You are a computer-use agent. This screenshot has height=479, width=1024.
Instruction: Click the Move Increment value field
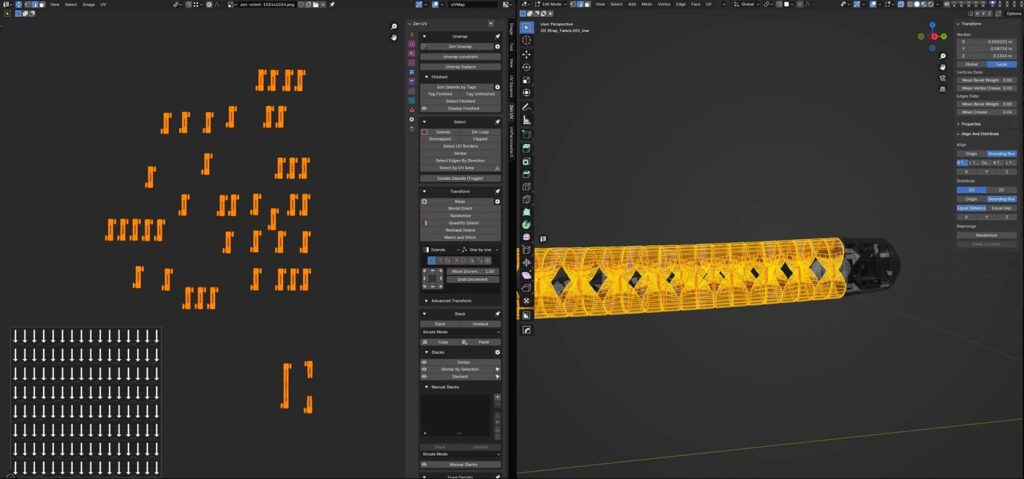pyautogui.click(x=474, y=271)
